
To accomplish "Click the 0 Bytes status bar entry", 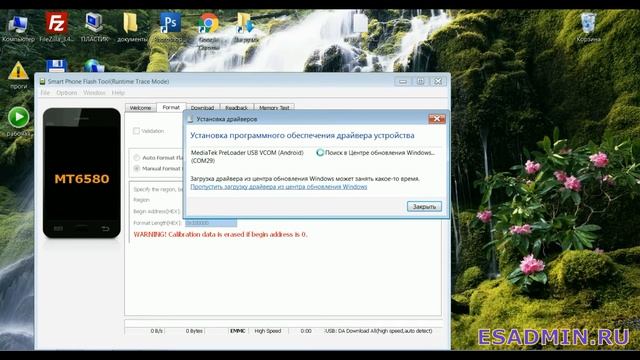I will coord(194,331).
